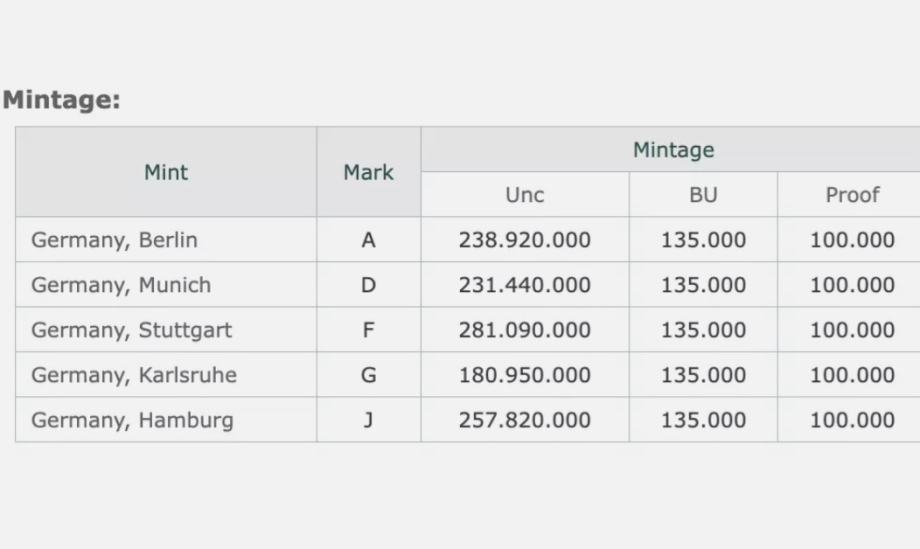This screenshot has height=549, width=920.
Task: Click the 238.920.000 Unc value
Action: click(524, 240)
